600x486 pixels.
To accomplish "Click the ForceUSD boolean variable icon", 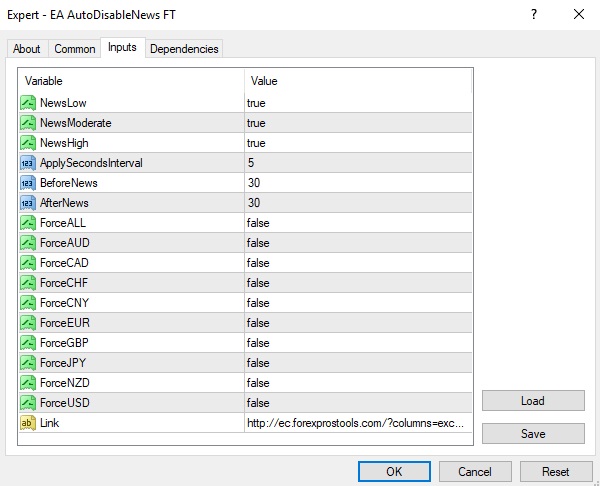I will coord(28,403).
